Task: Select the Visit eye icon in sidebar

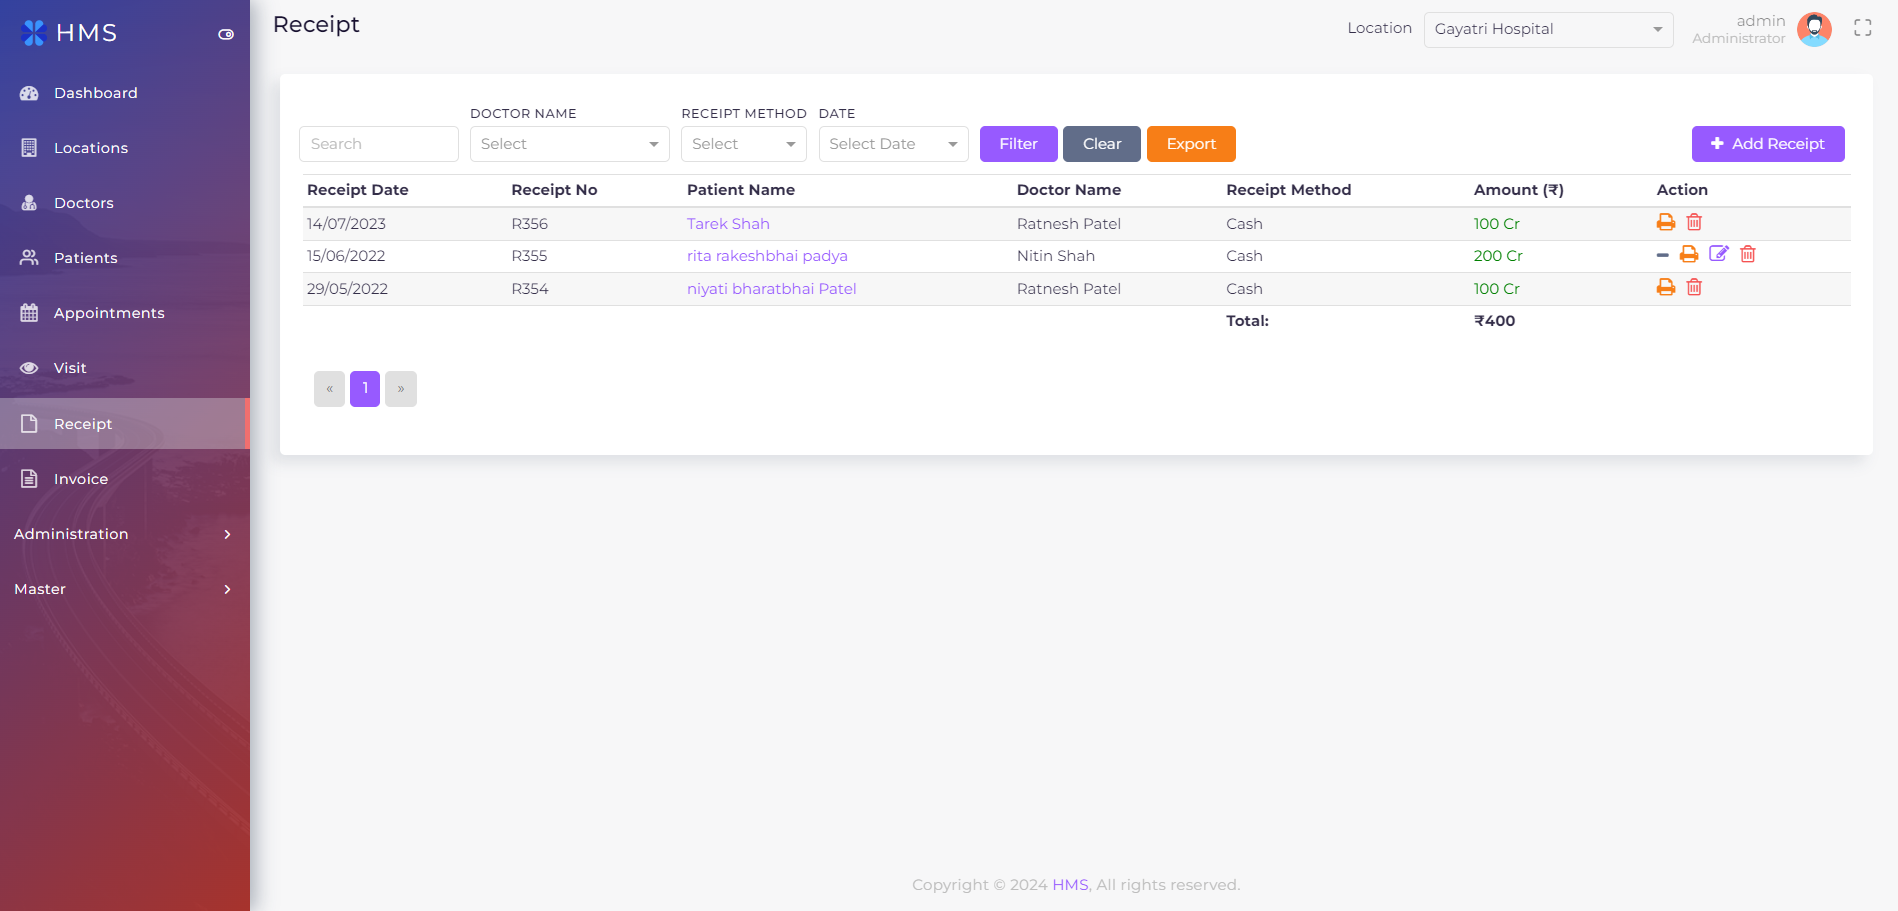Action: pos(29,368)
